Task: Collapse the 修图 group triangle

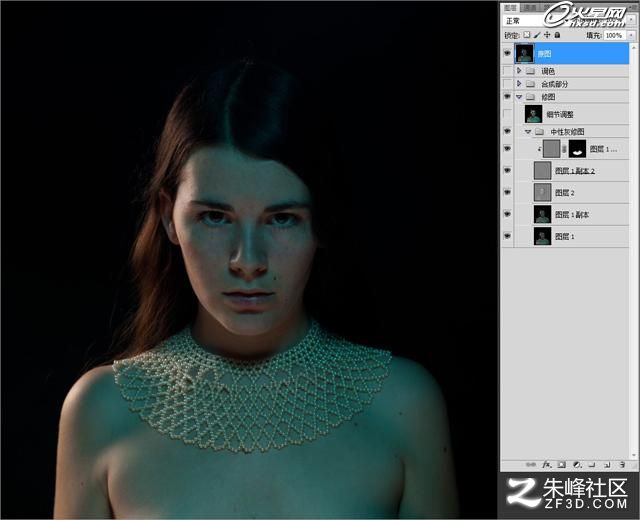Action: click(x=519, y=97)
